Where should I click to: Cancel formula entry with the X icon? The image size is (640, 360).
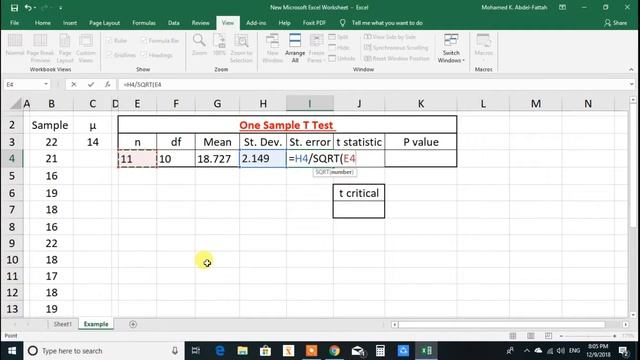click(x=73, y=84)
